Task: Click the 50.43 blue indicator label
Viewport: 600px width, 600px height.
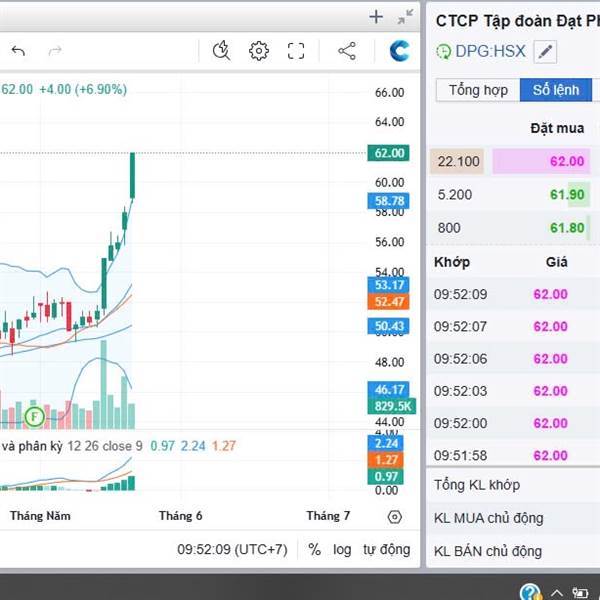Action: pos(388,326)
